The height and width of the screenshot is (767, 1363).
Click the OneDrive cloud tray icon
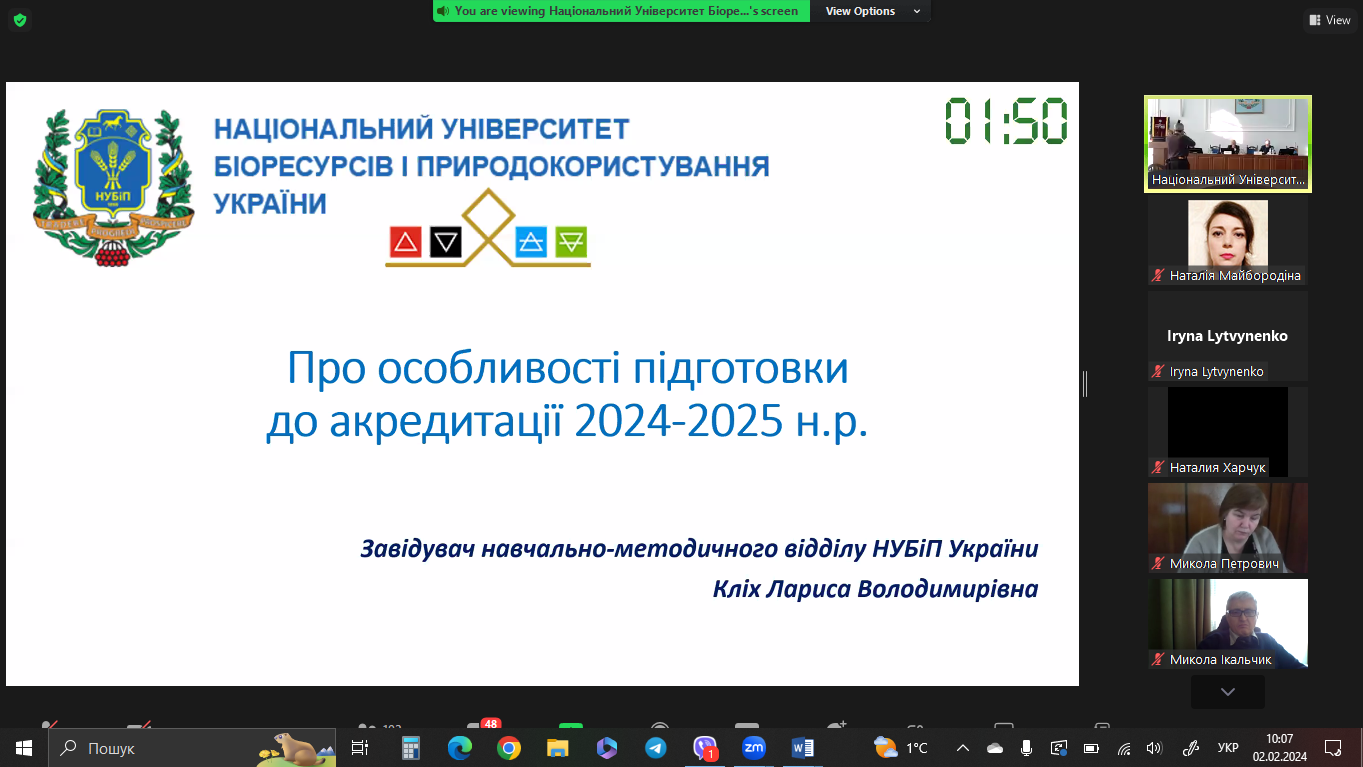tap(995, 747)
